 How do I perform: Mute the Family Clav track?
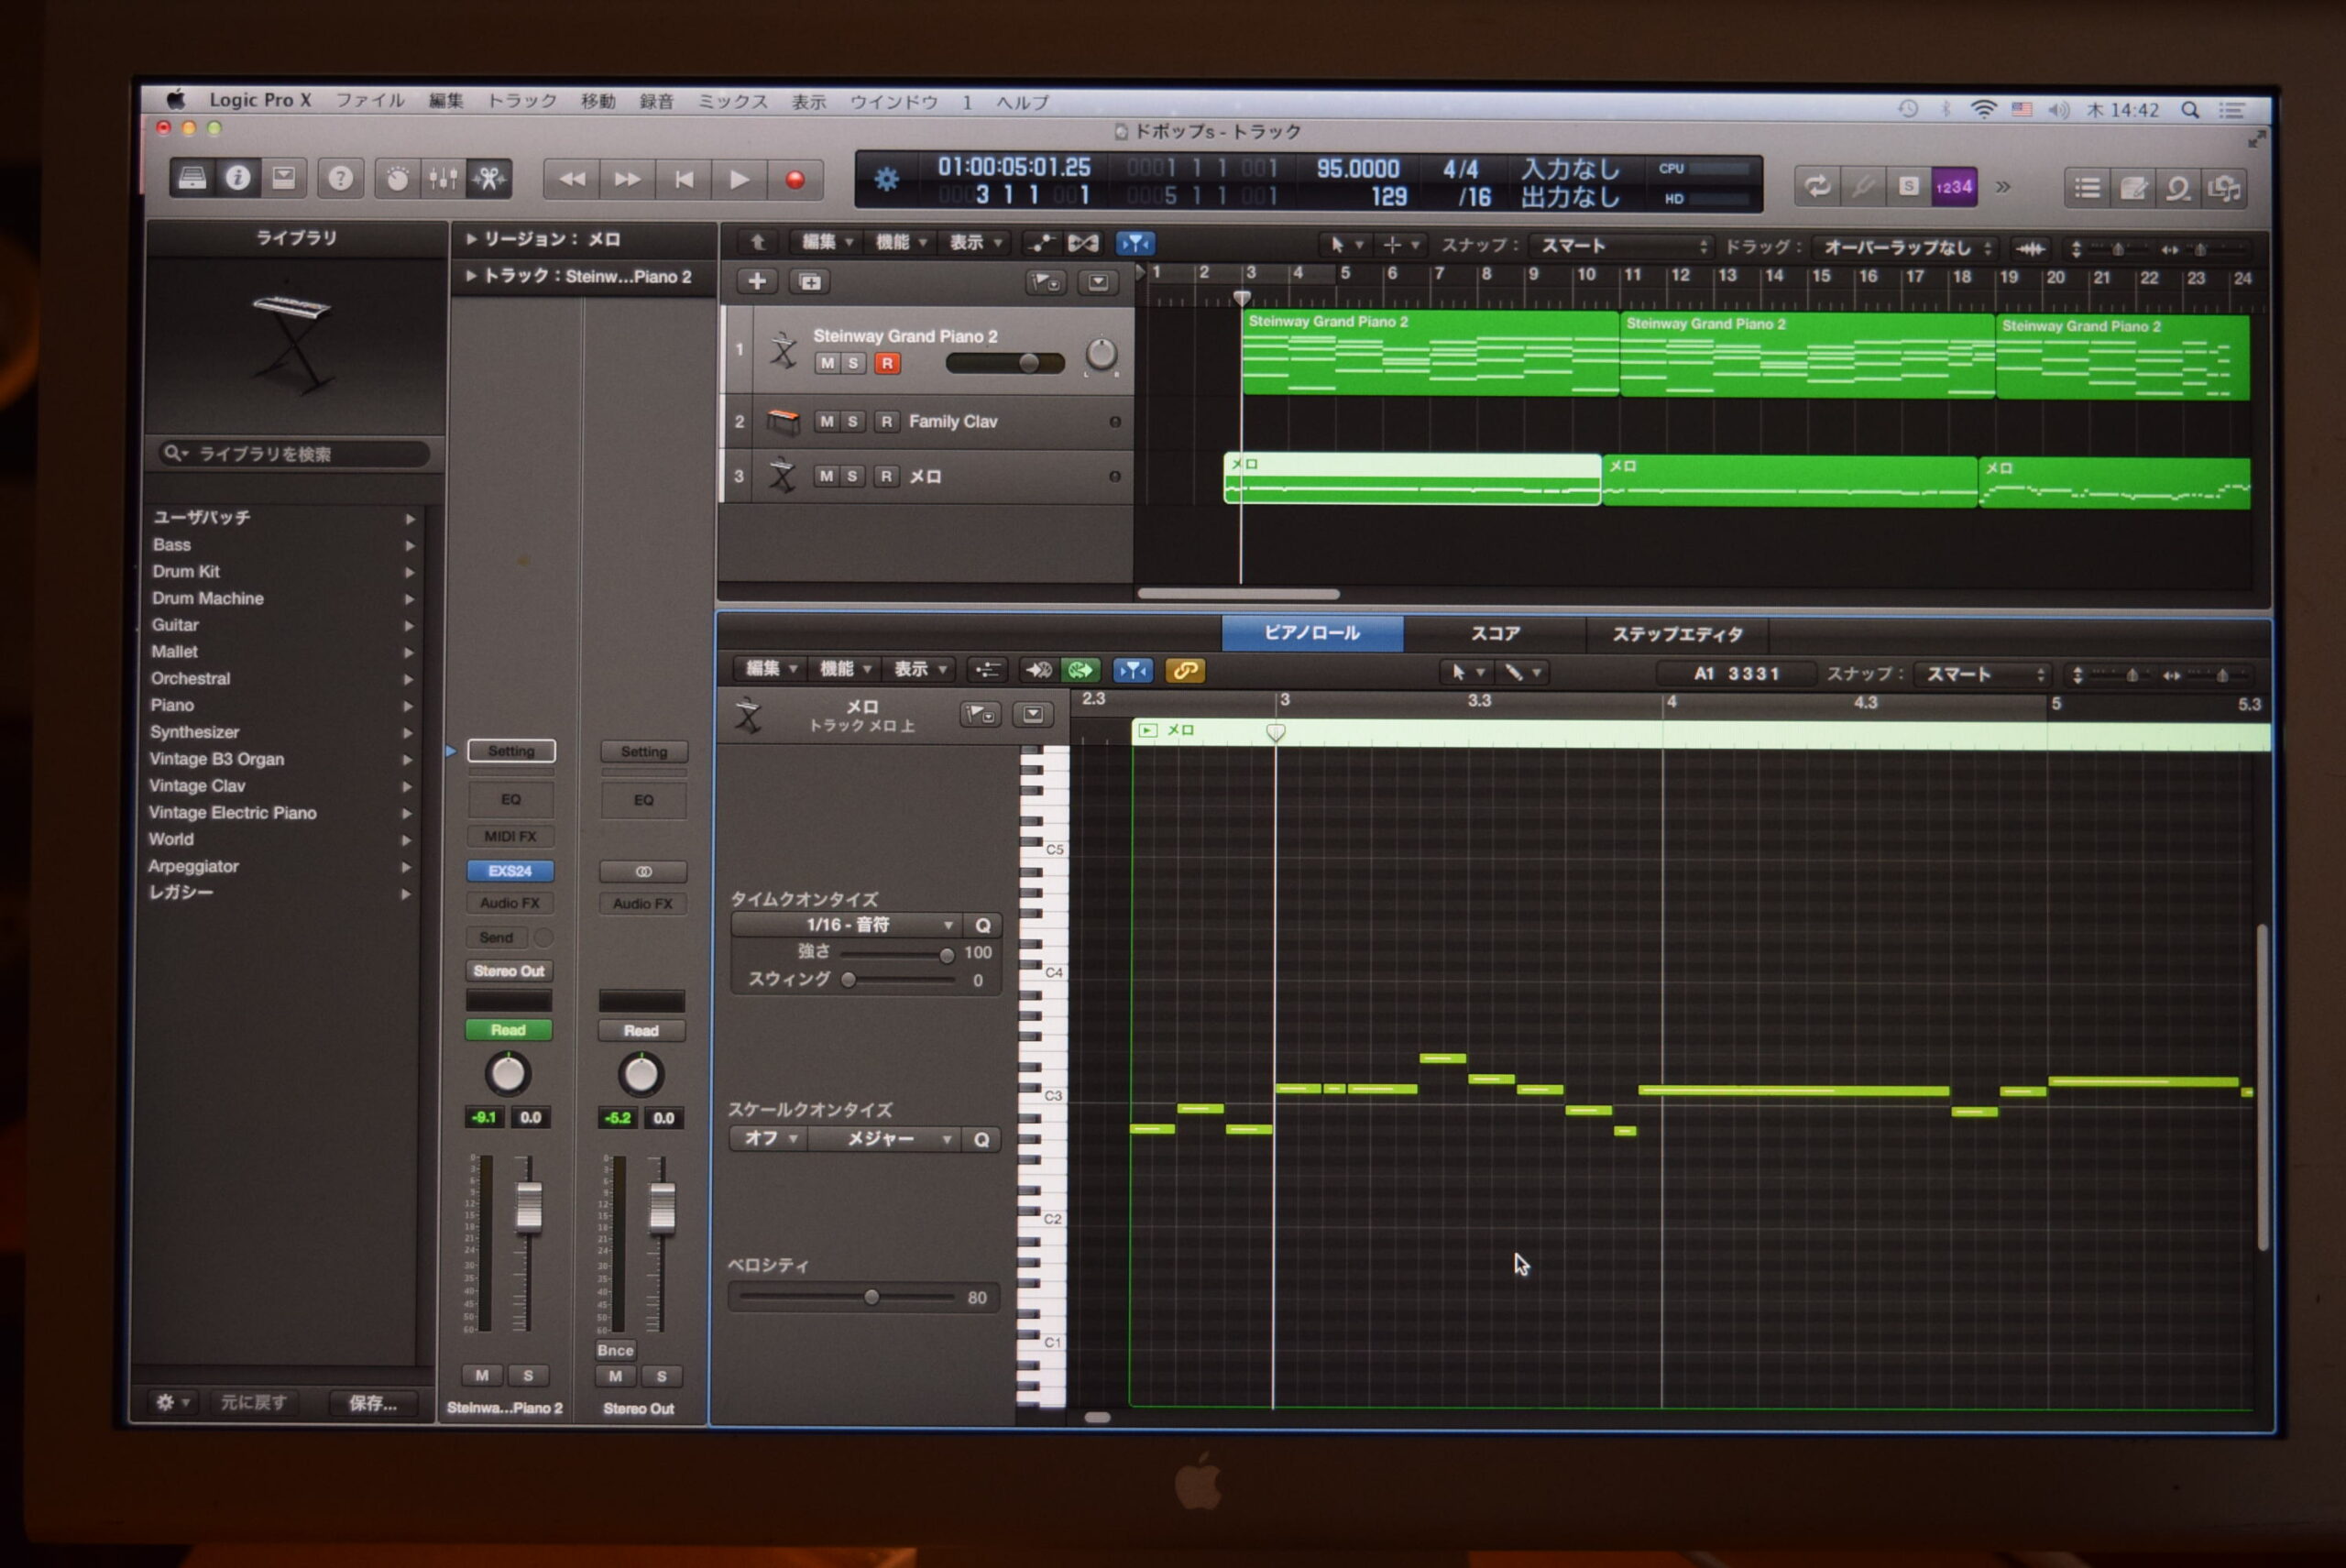[826, 421]
